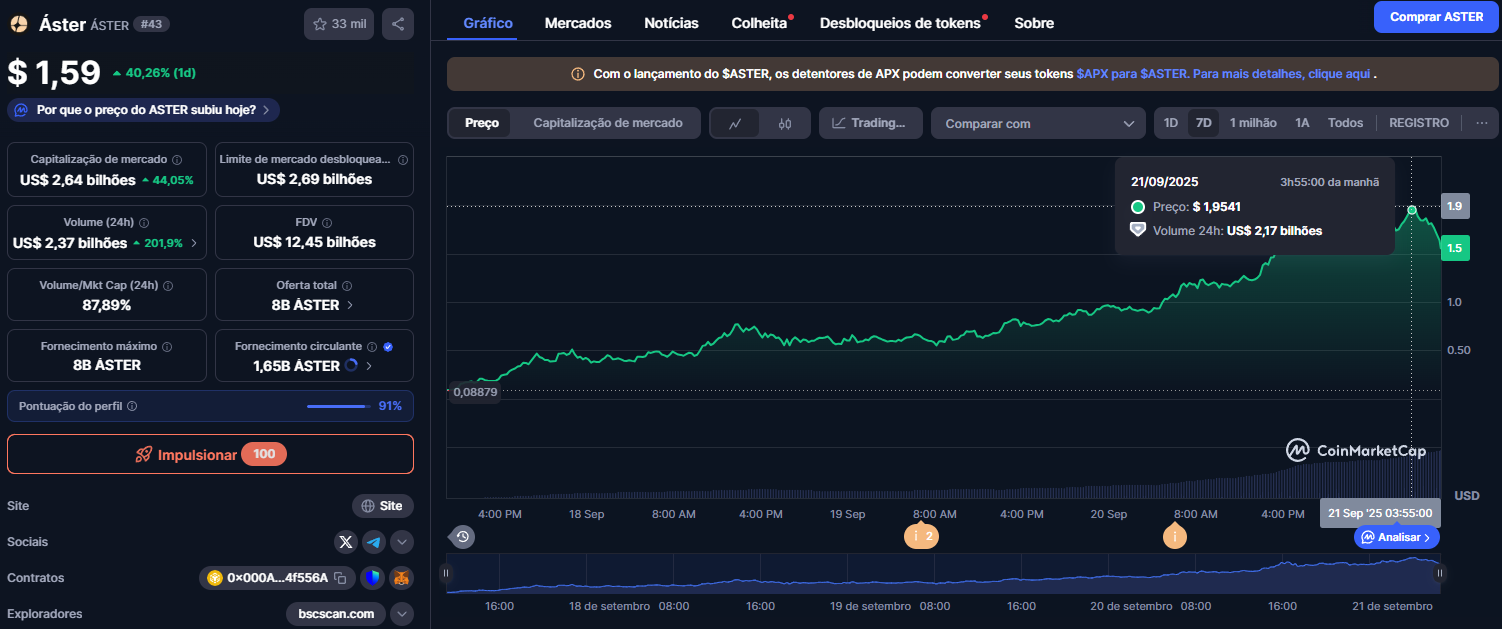Viewport: 1502px width, 629px height.
Task: Click the orange info marker near 20 Sep
Action: tap(1175, 536)
